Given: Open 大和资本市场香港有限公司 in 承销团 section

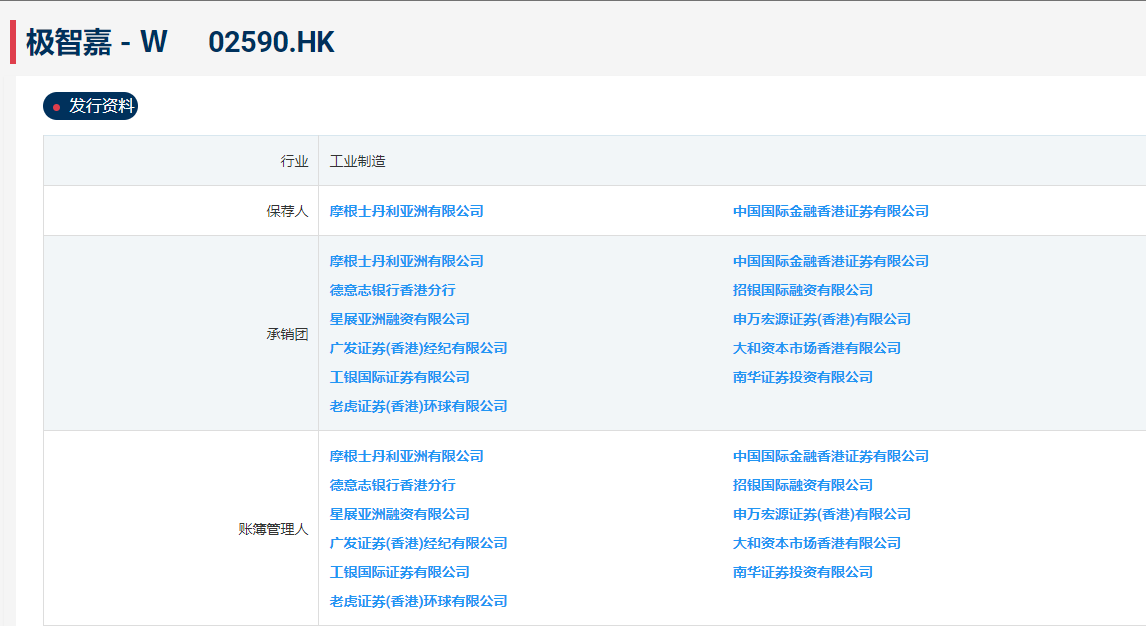Looking at the screenshot, I should [816, 348].
